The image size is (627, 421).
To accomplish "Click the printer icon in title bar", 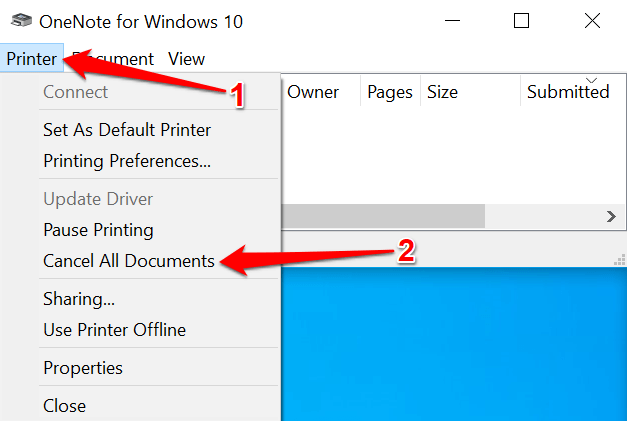I will (18, 20).
